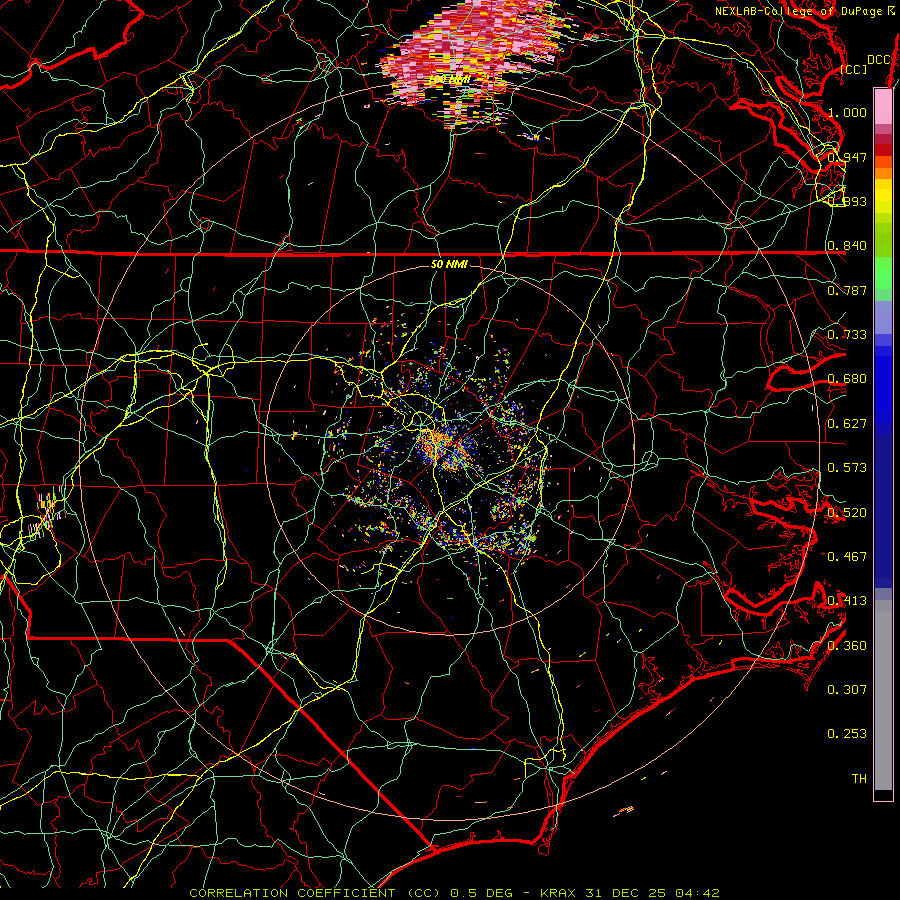Pick the dark navy swatch beside 0.520
This screenshot has width=900, height=900.
coord(883,511)
